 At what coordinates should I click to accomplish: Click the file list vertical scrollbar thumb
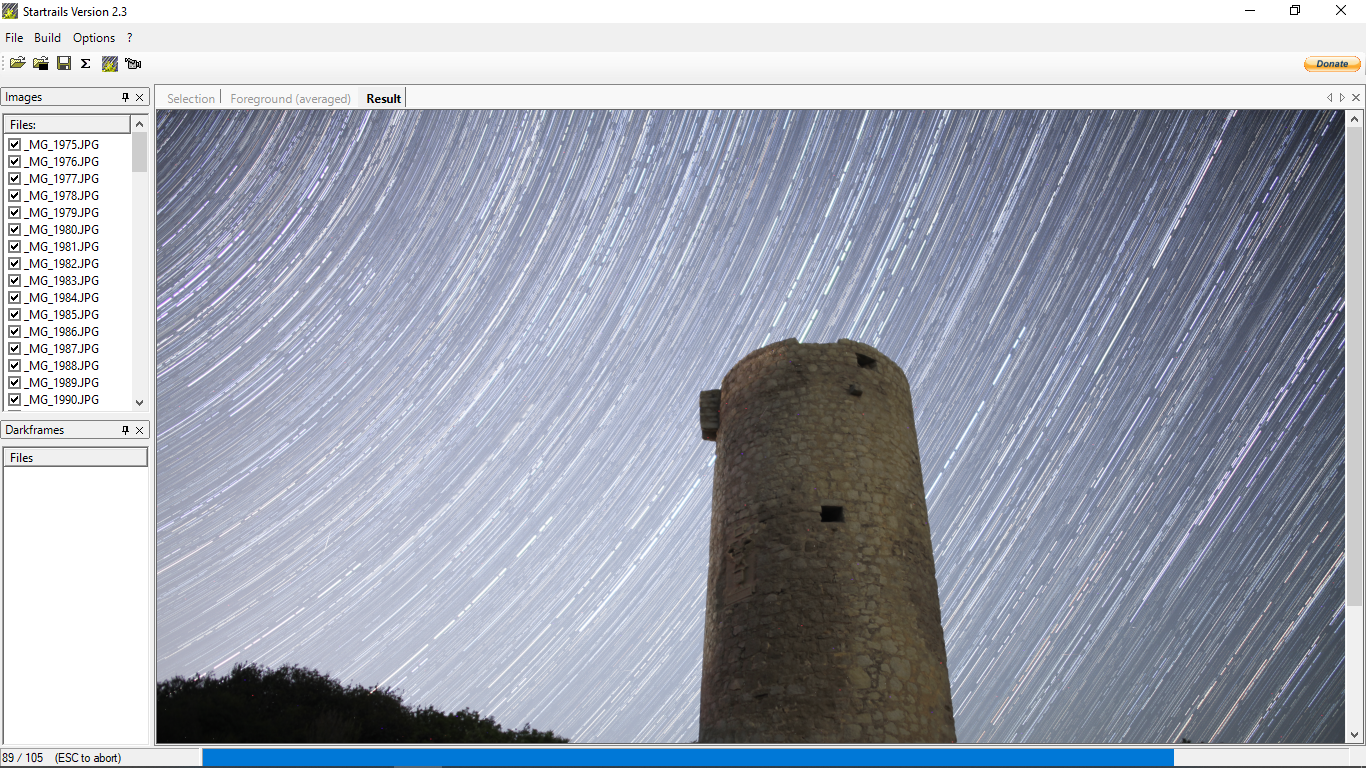click(x=139, y=152)
